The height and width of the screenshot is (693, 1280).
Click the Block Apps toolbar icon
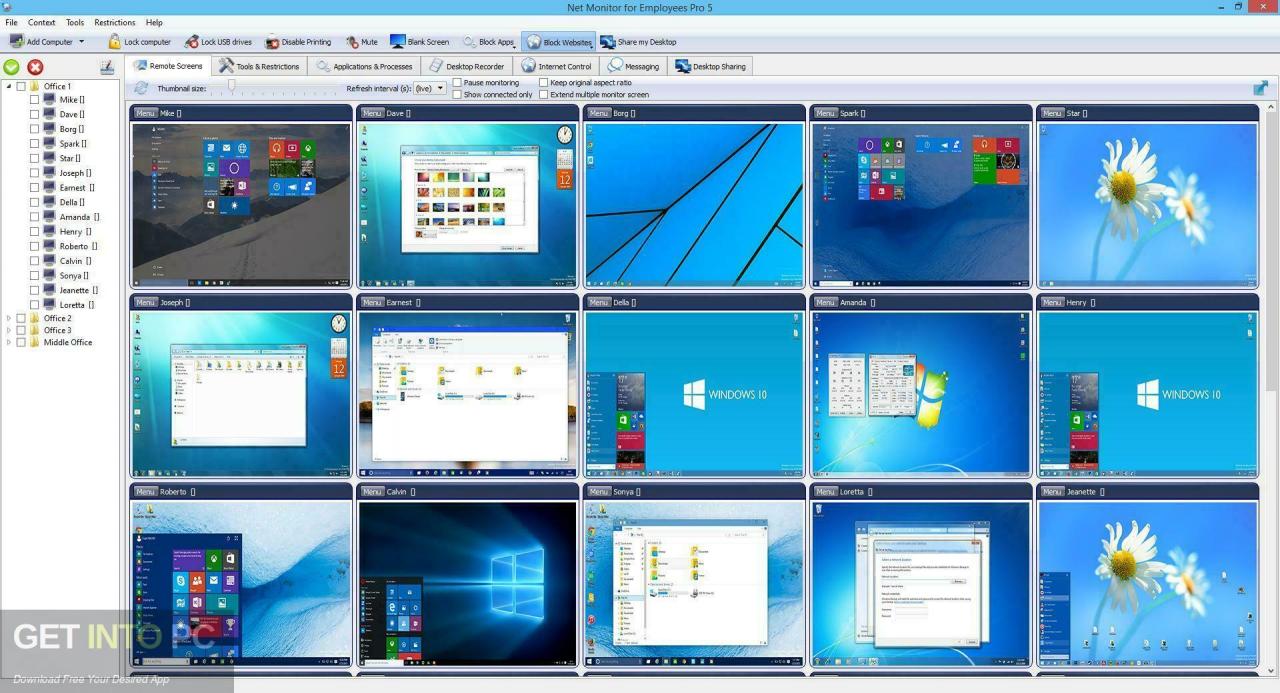(469, 42)
